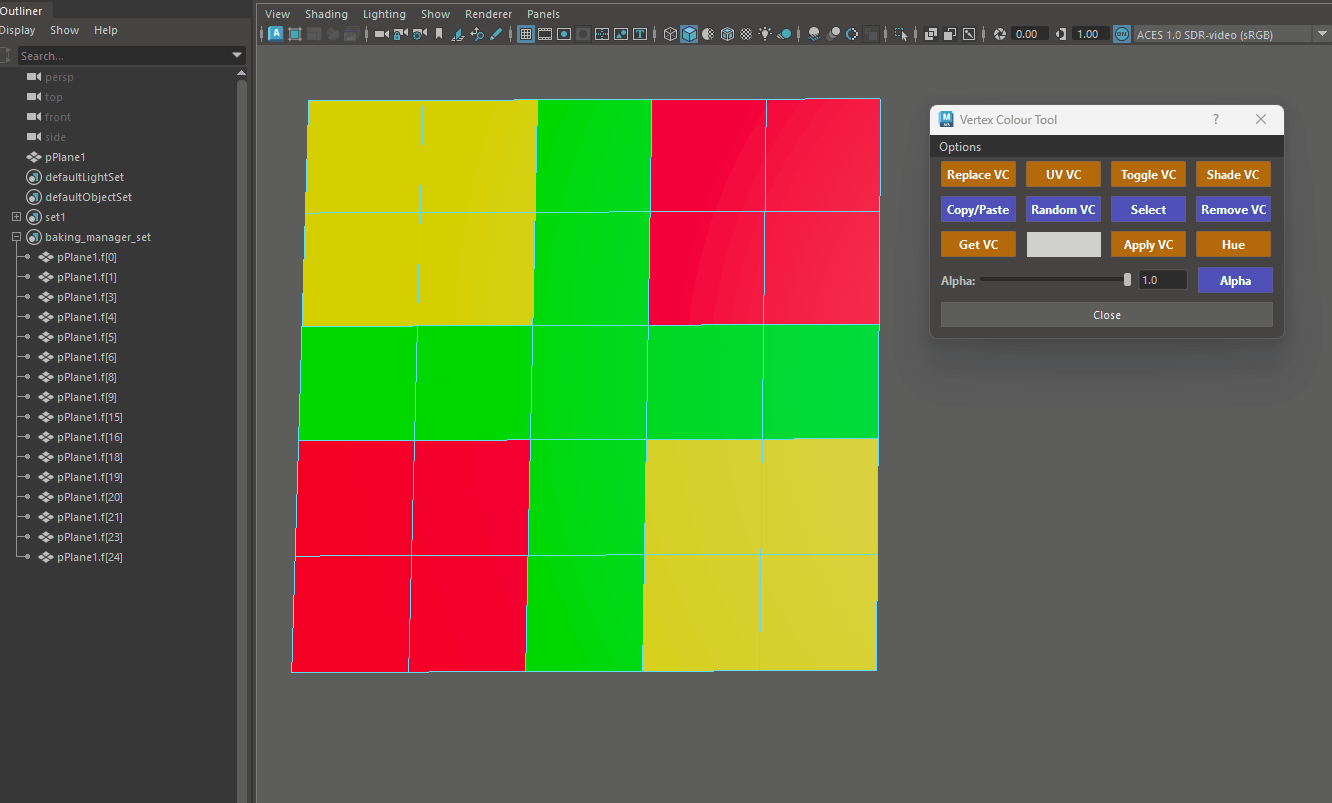Toggle the XRay icon
1332x803 pixels.
coord(930,34)
